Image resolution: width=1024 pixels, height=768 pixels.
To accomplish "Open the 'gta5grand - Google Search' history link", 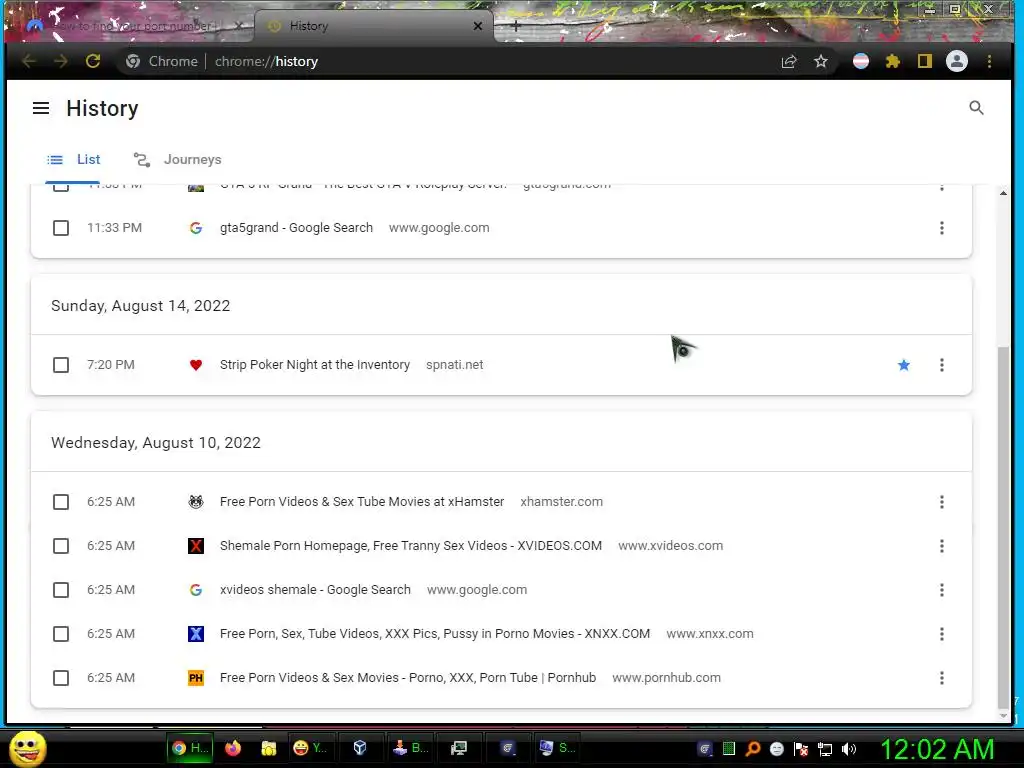I will (296, 228).
